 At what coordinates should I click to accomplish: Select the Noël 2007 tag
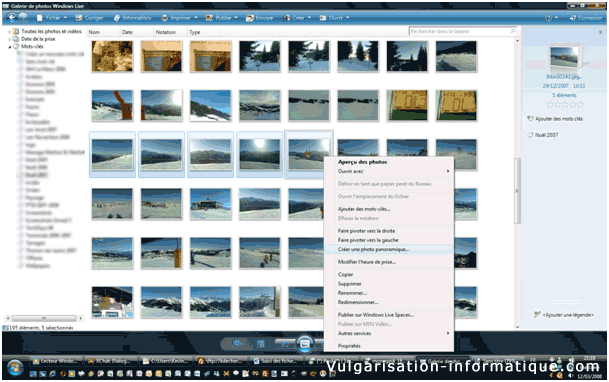pyautogui.click(x=546, y=135)
